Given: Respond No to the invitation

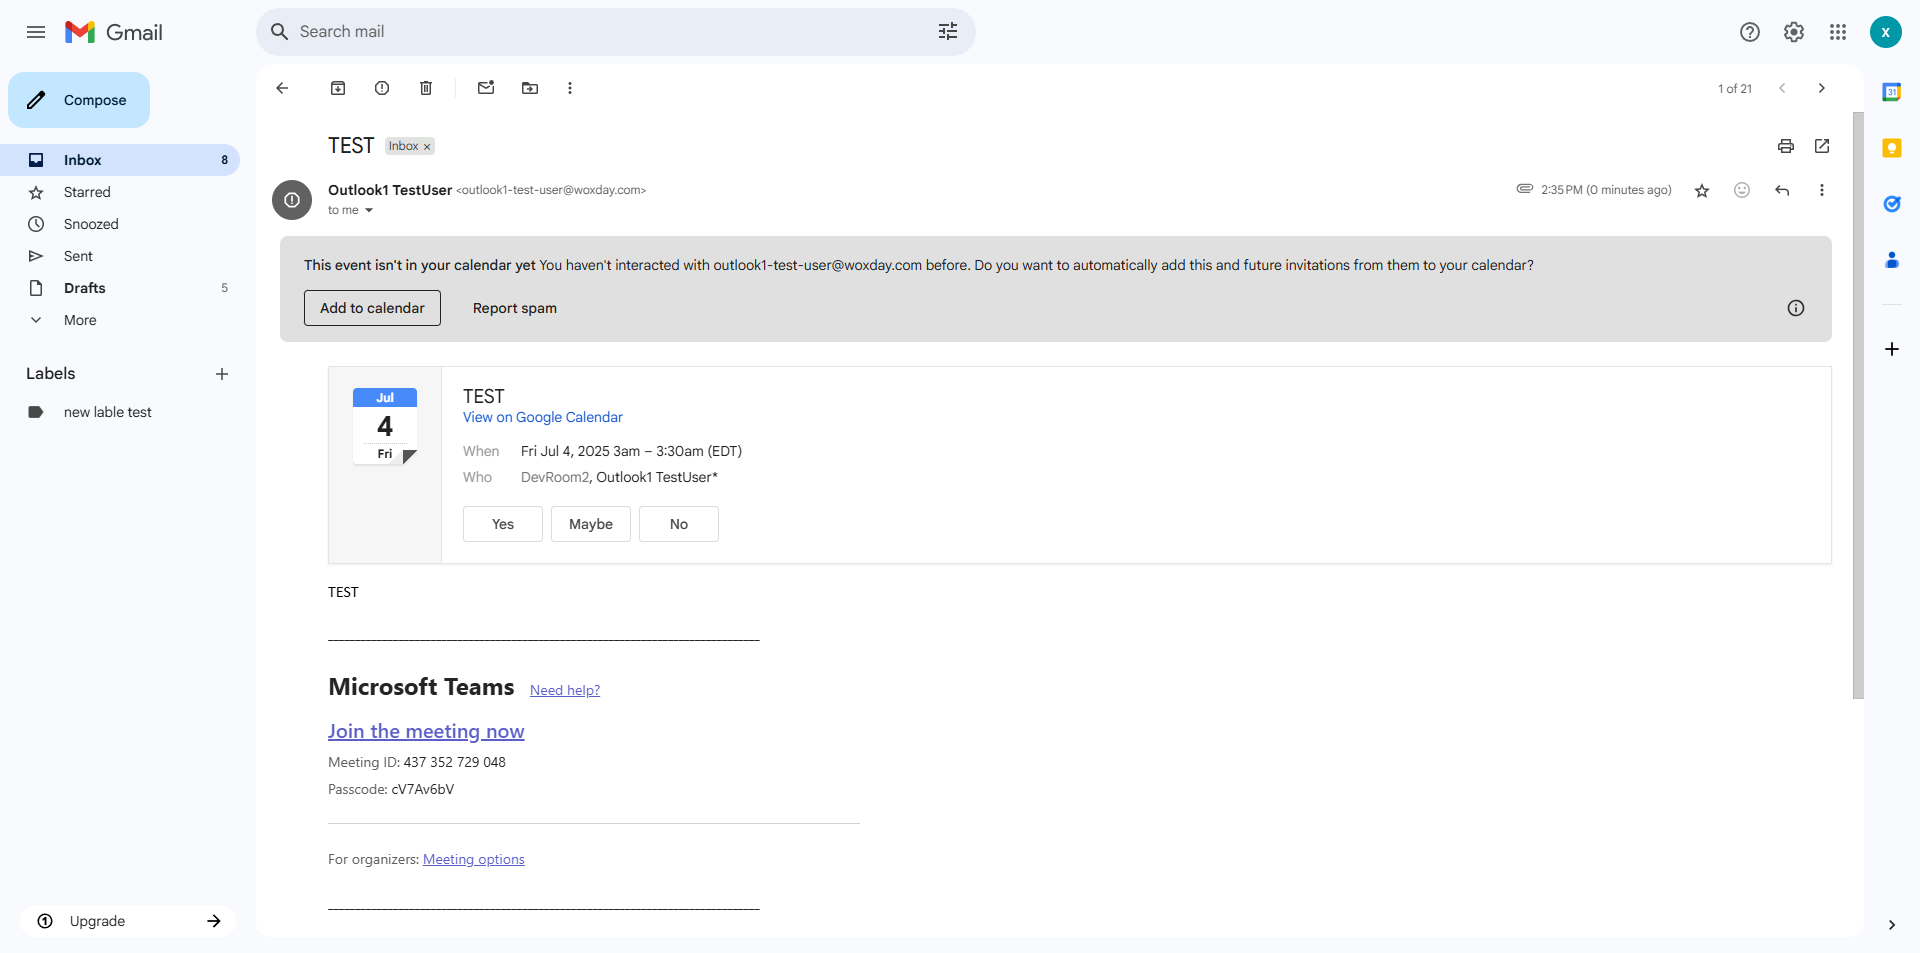Looking at the screenshot, I should tap(679, 524).
